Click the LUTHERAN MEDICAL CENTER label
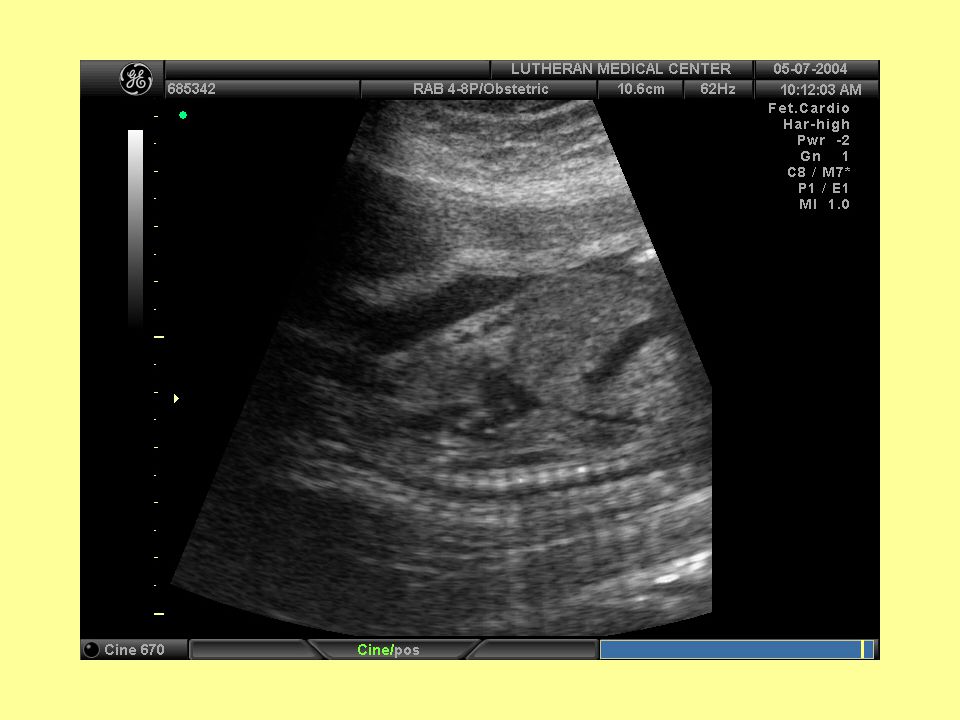960x720 pixels. coord(621,69)
